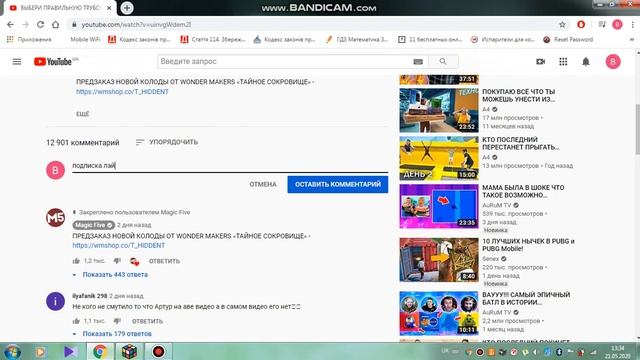Open the Rubik's cube app in taskbar
The image size is (640, 360).
coord(129,351)
